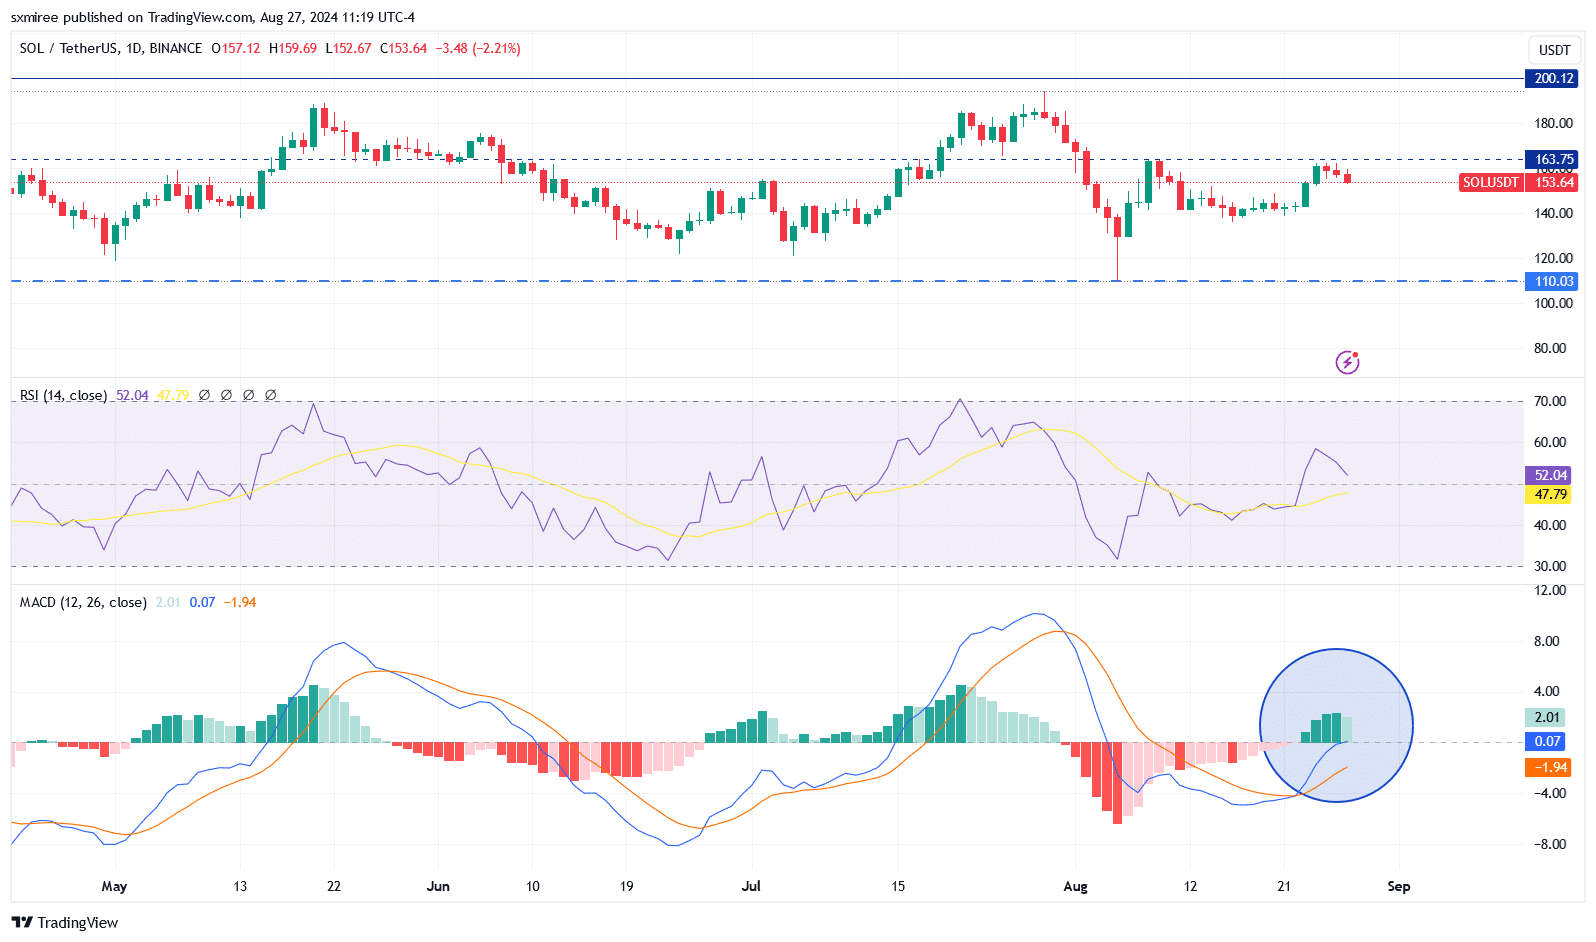Click the 180.00 price axis label

click(x=1553, y=123)
